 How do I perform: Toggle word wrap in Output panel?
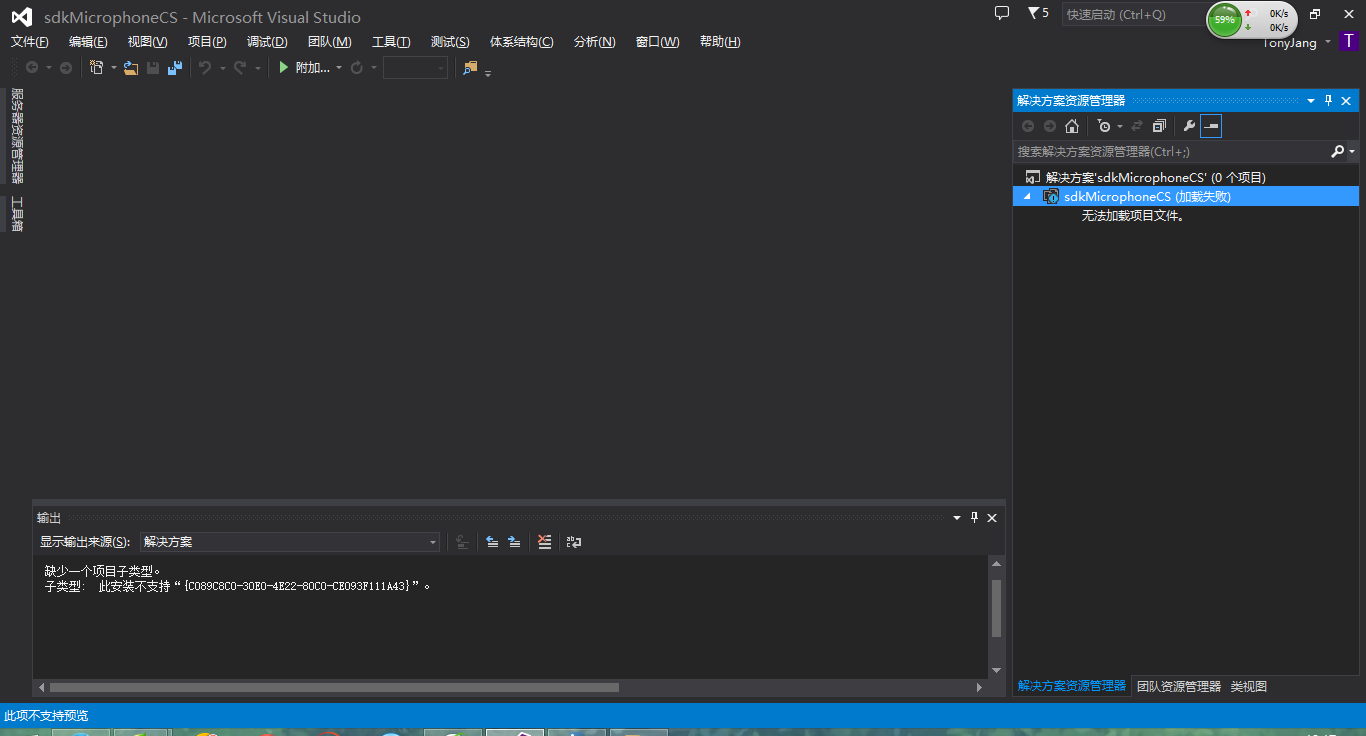[x=574, y=542]
